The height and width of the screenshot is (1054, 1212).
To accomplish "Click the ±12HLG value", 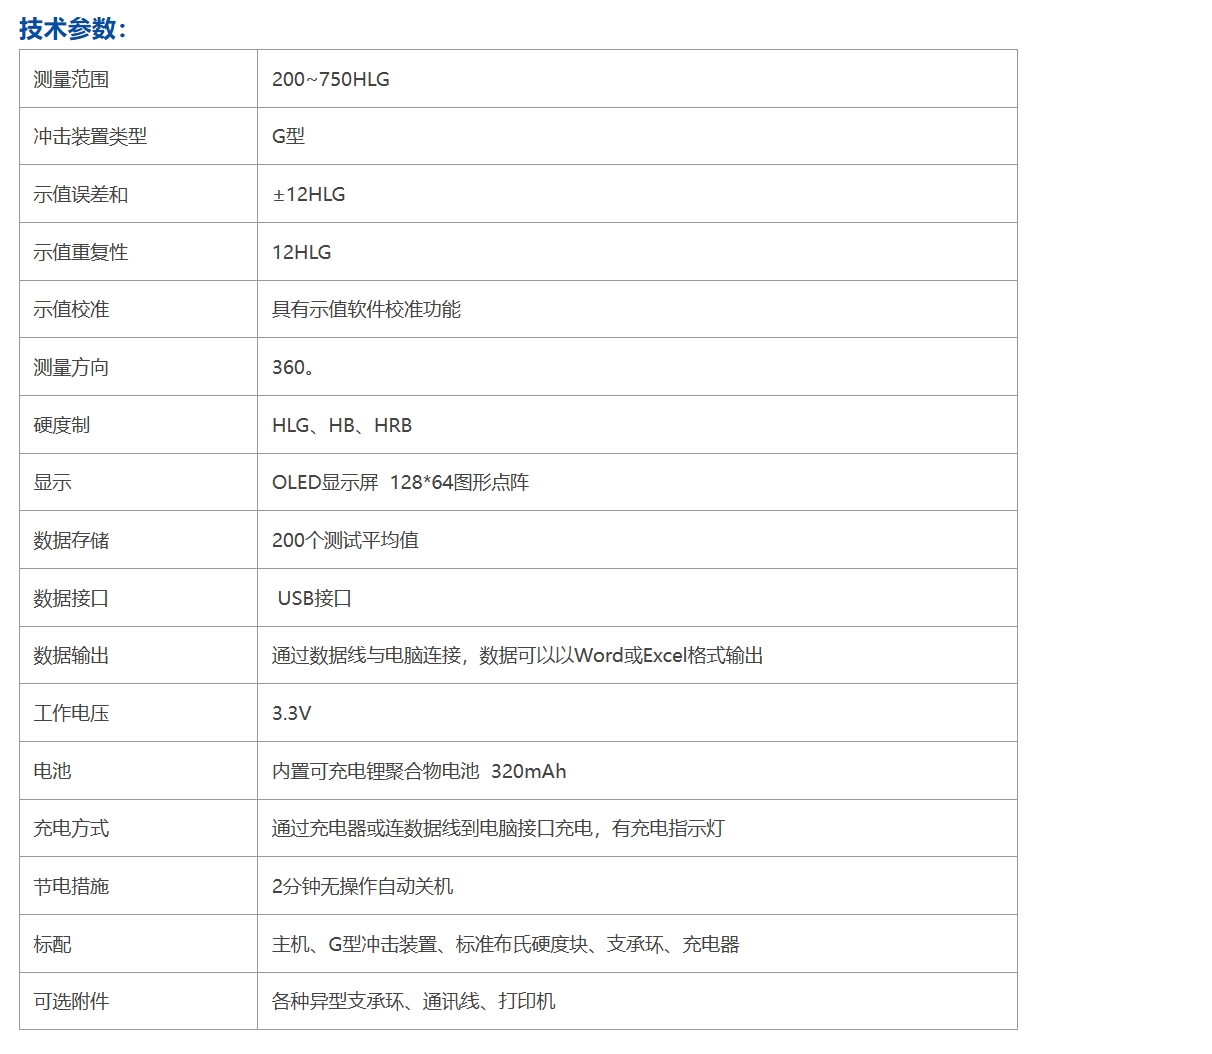I will pyautogui.click(x=309, y=195).
